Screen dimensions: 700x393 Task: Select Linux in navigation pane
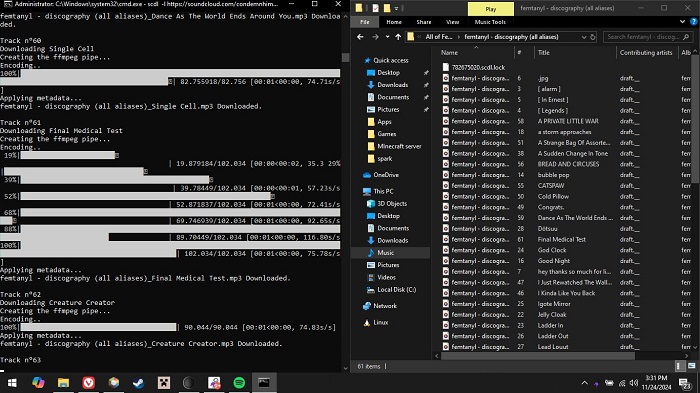tap(380, 322)
